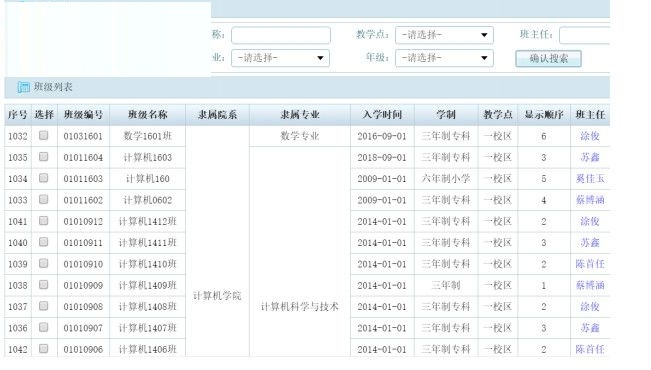Enable the checkbox in row 1040
Viewport: 651px width, 370px height.
[44, 242]
